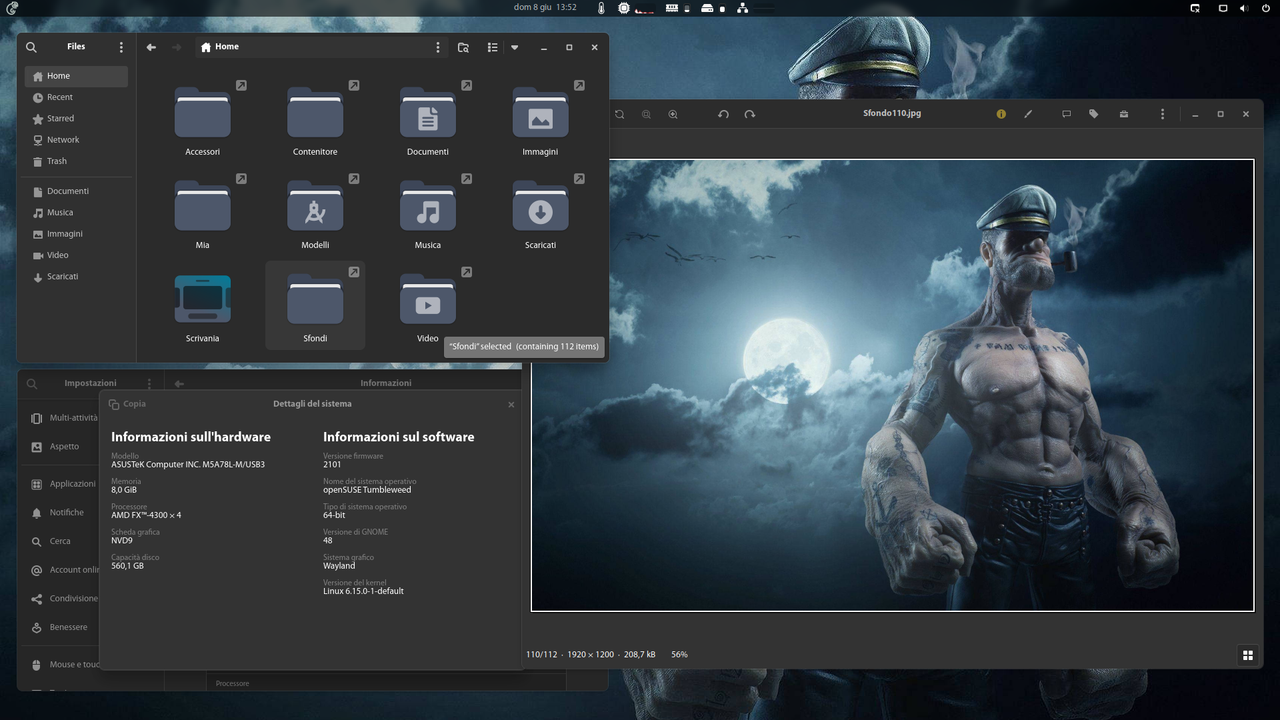Viewport: 1280px width, 720px height.
Task: Close the Dettagli del sistema dialog
Action: point(511,405)
